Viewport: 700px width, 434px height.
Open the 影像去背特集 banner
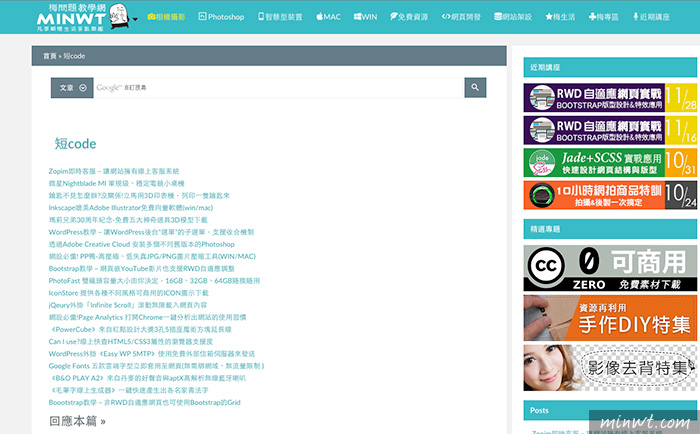tap(610, 368)
